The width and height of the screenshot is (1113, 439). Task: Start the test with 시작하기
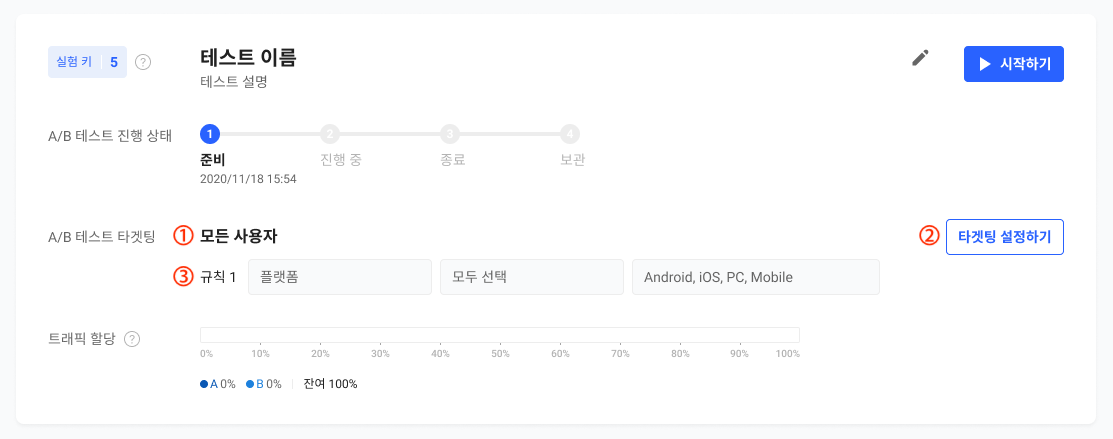(x=1014, y=64)
